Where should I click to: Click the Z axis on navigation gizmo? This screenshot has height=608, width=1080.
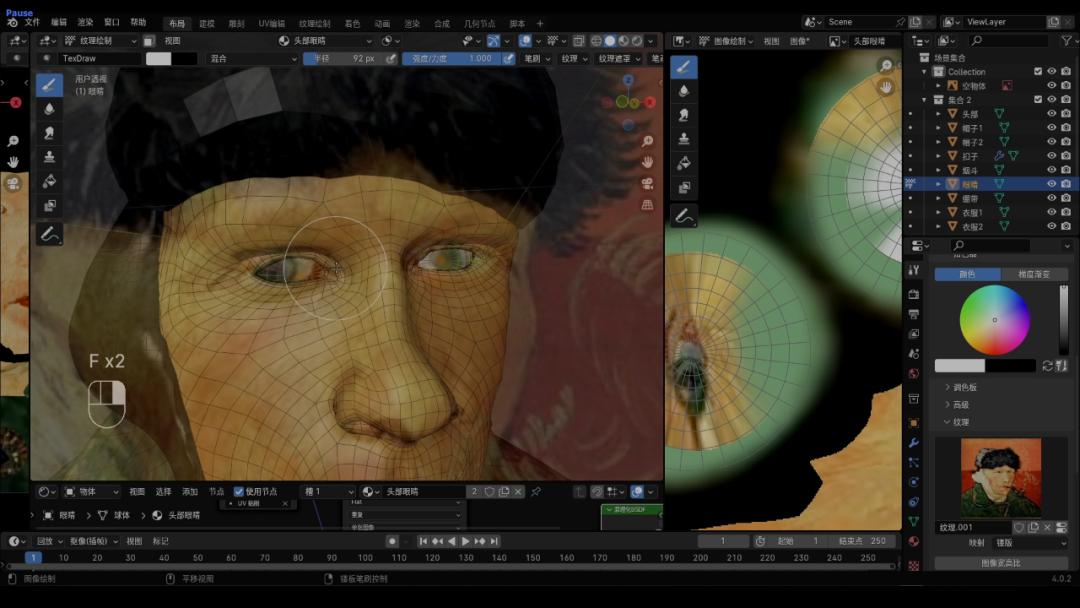627,81
